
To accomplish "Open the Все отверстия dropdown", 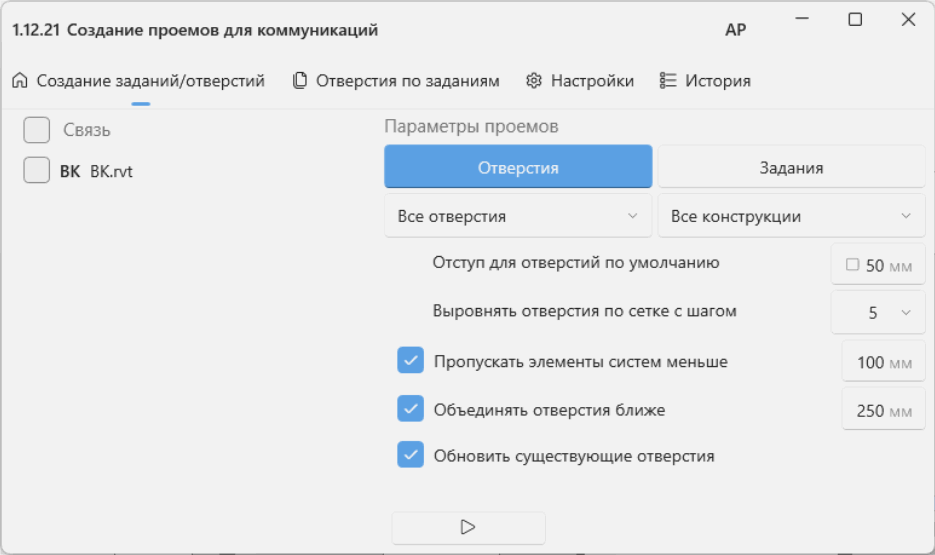I will [518, 216].
